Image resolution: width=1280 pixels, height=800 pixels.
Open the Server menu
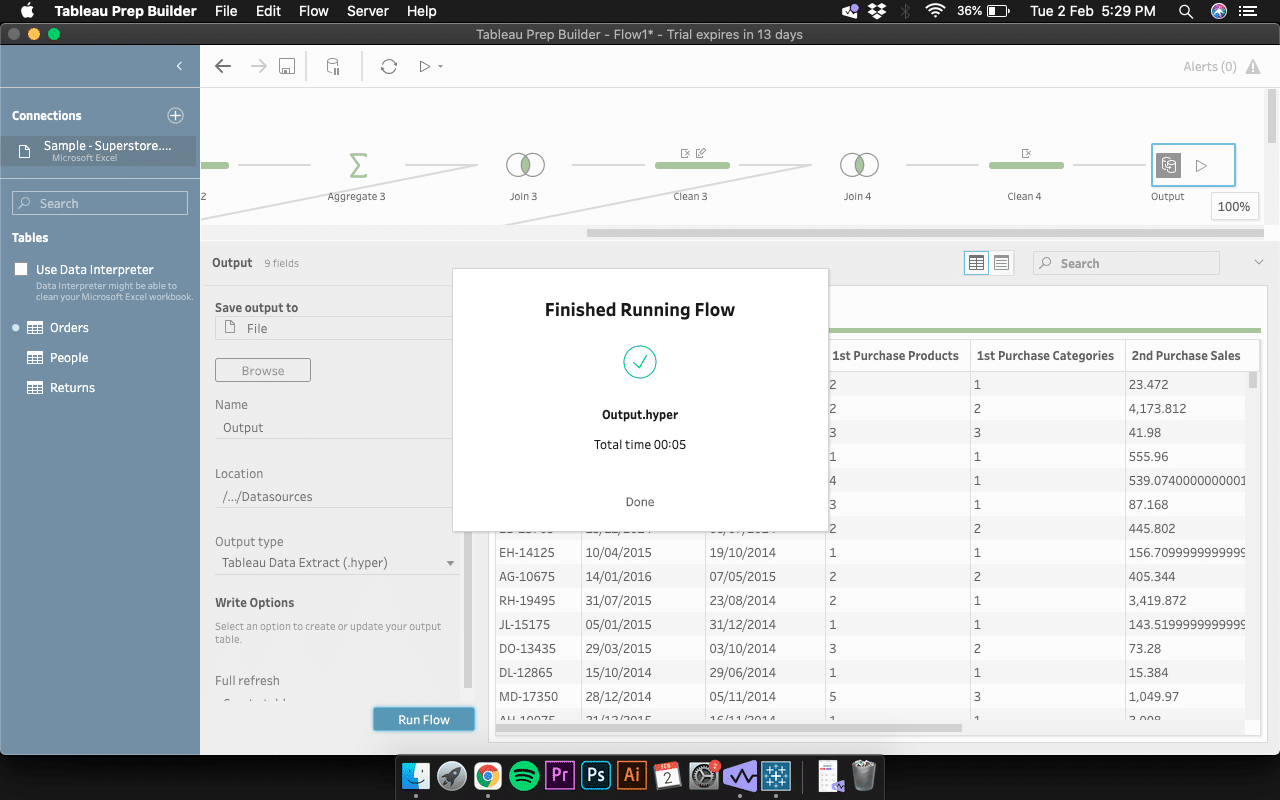point(368,11)
